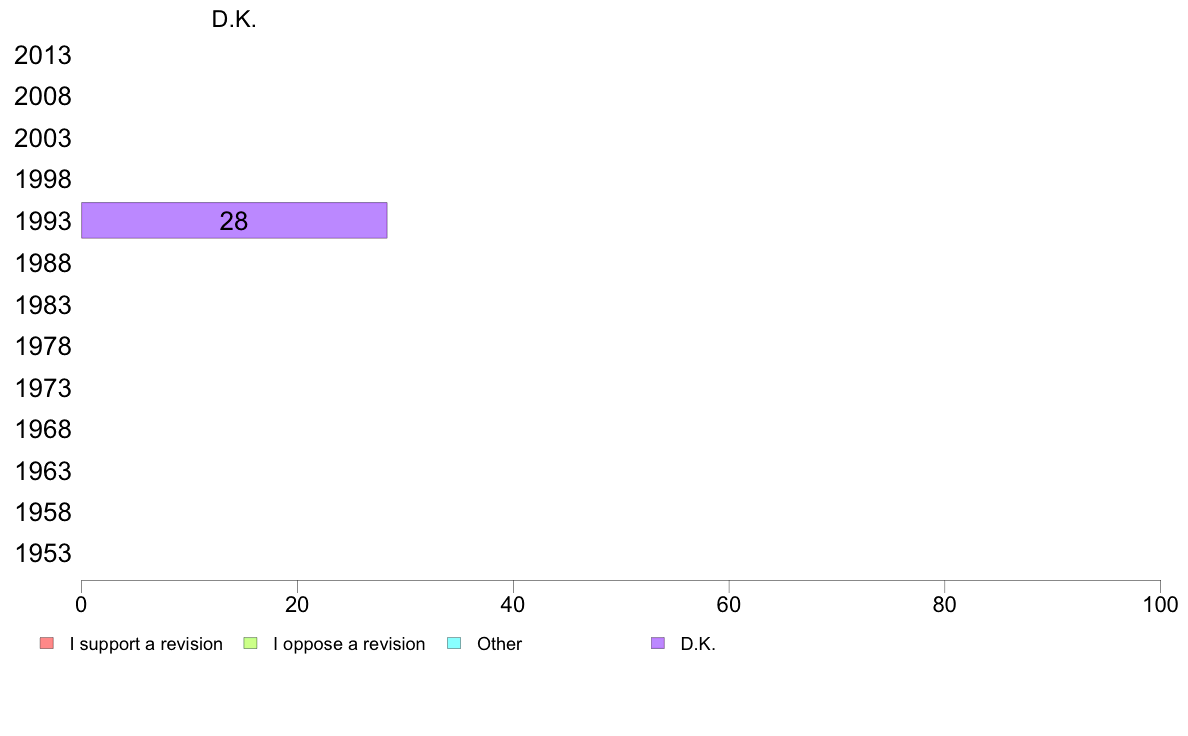Select the 2013 year label
The image size is (1188, 736).
coord(42,55)
